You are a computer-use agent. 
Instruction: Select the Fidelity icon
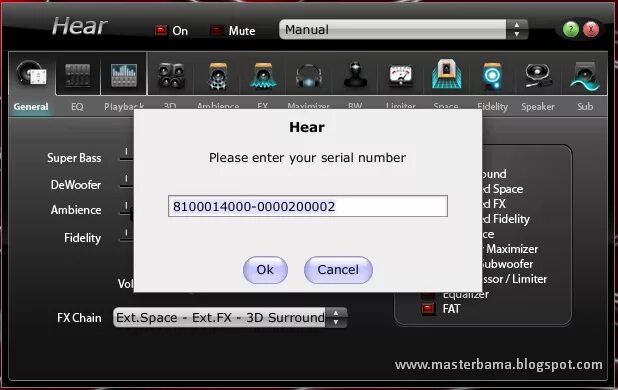(x=492, y=75)
